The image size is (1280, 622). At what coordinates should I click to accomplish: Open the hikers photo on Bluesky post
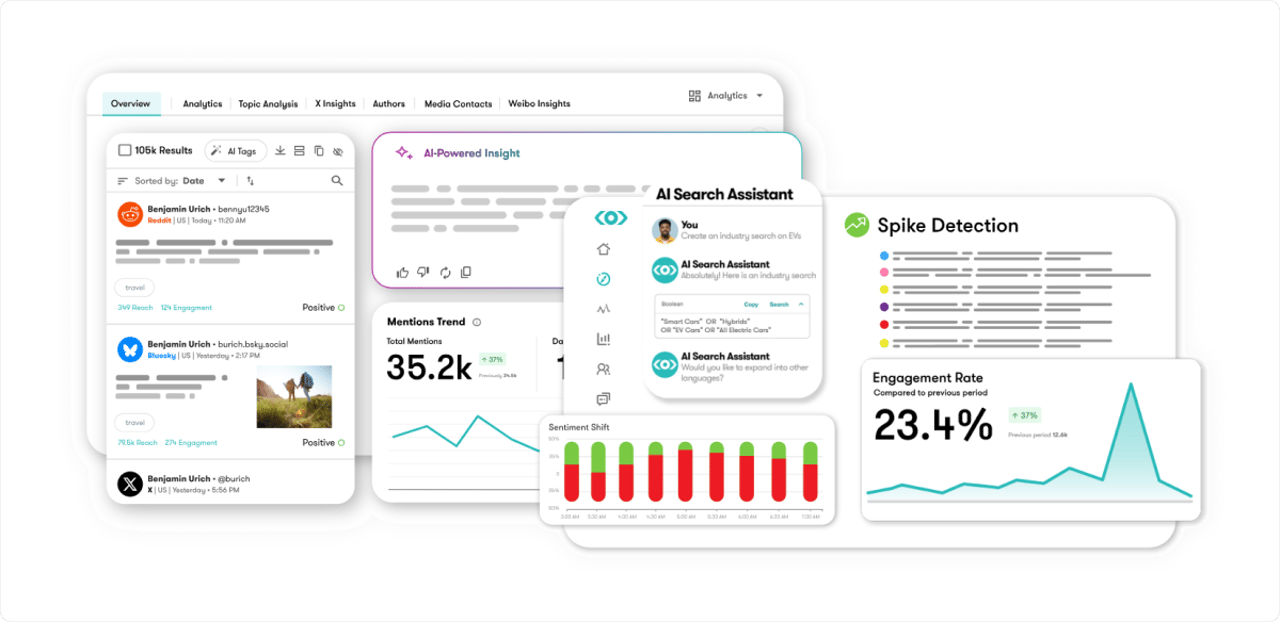pyautogui.click(x=294, y=397)
